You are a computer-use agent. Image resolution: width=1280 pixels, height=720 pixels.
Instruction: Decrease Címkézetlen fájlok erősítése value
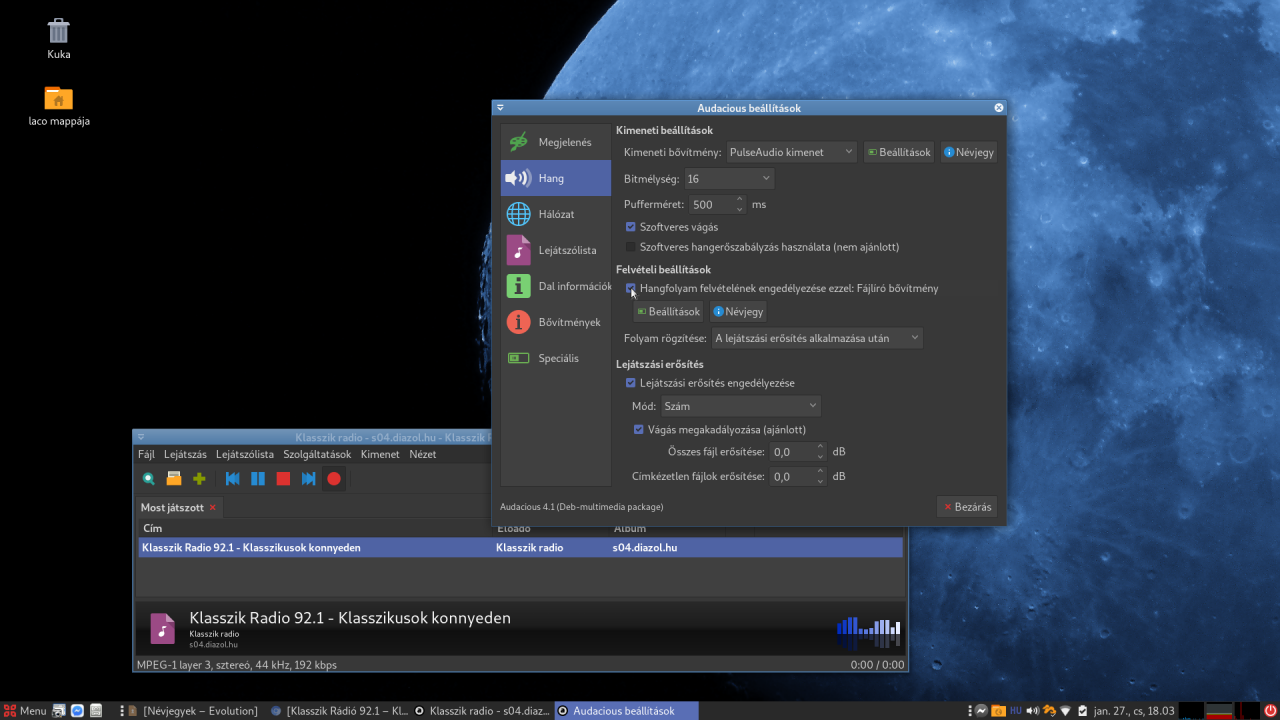[x=821, y=482]
